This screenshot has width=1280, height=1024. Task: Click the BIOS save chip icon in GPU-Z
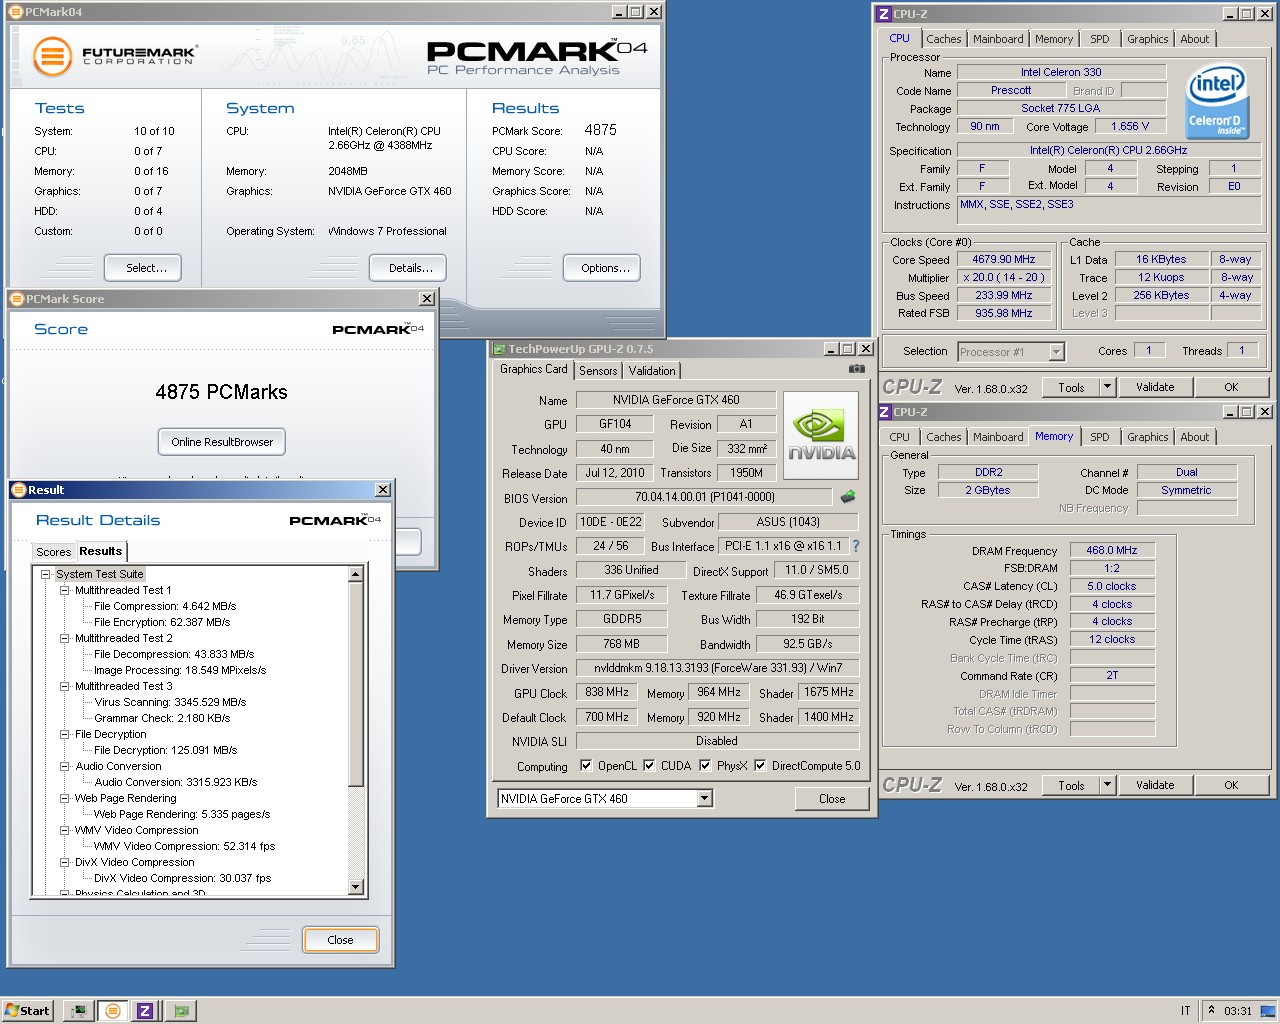pyautogui.click(x=848, y=496)
